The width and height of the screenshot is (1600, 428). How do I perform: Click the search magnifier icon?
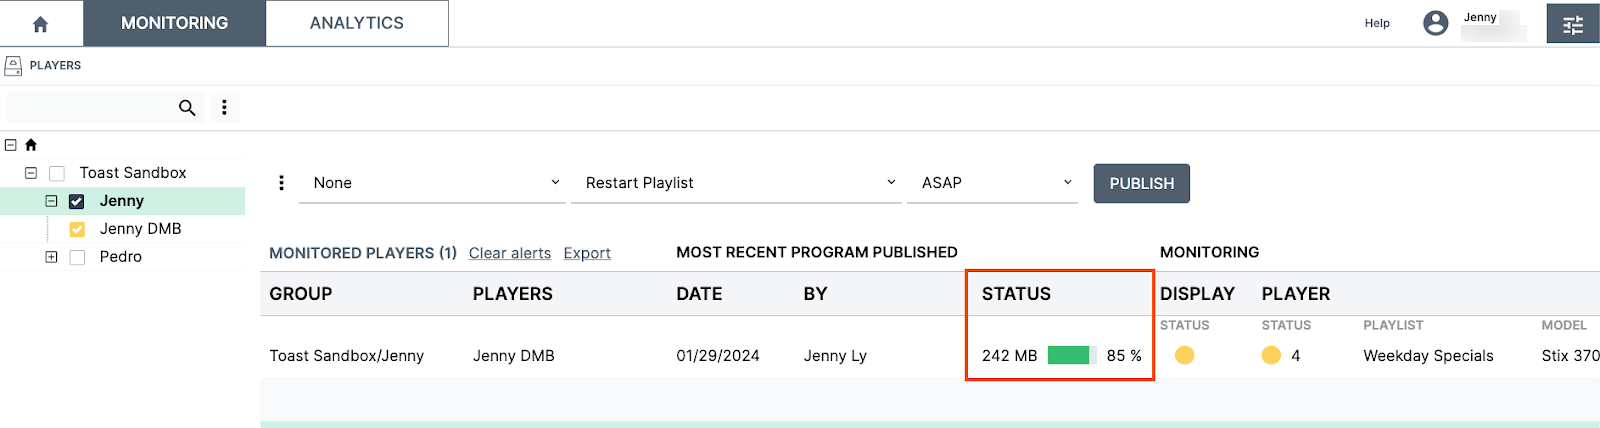(x=187, y=108)
